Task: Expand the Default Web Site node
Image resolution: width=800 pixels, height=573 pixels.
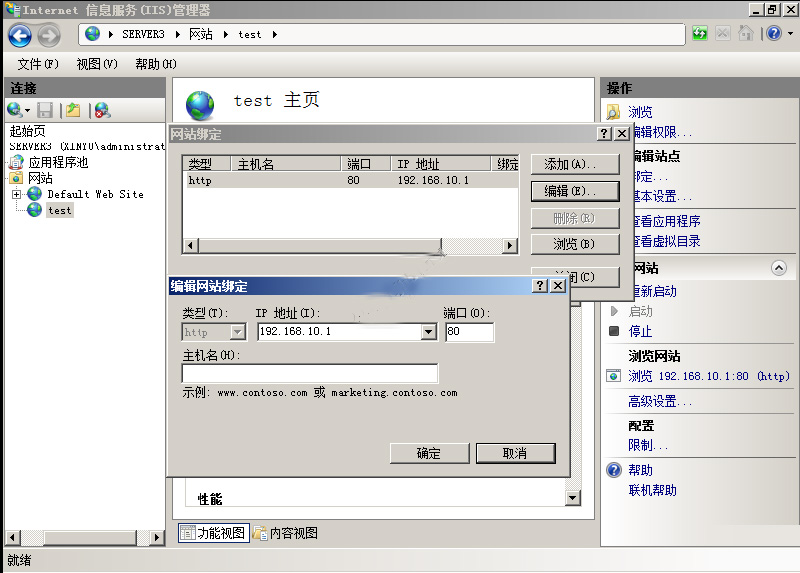Action: coord(17,194)
